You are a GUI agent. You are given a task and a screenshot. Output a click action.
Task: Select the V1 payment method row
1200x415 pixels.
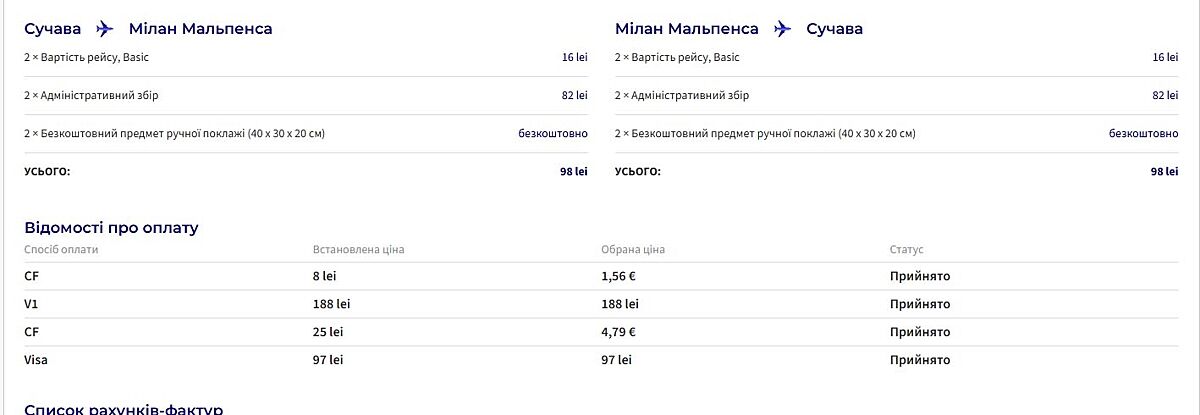click(x=31, y=304)
